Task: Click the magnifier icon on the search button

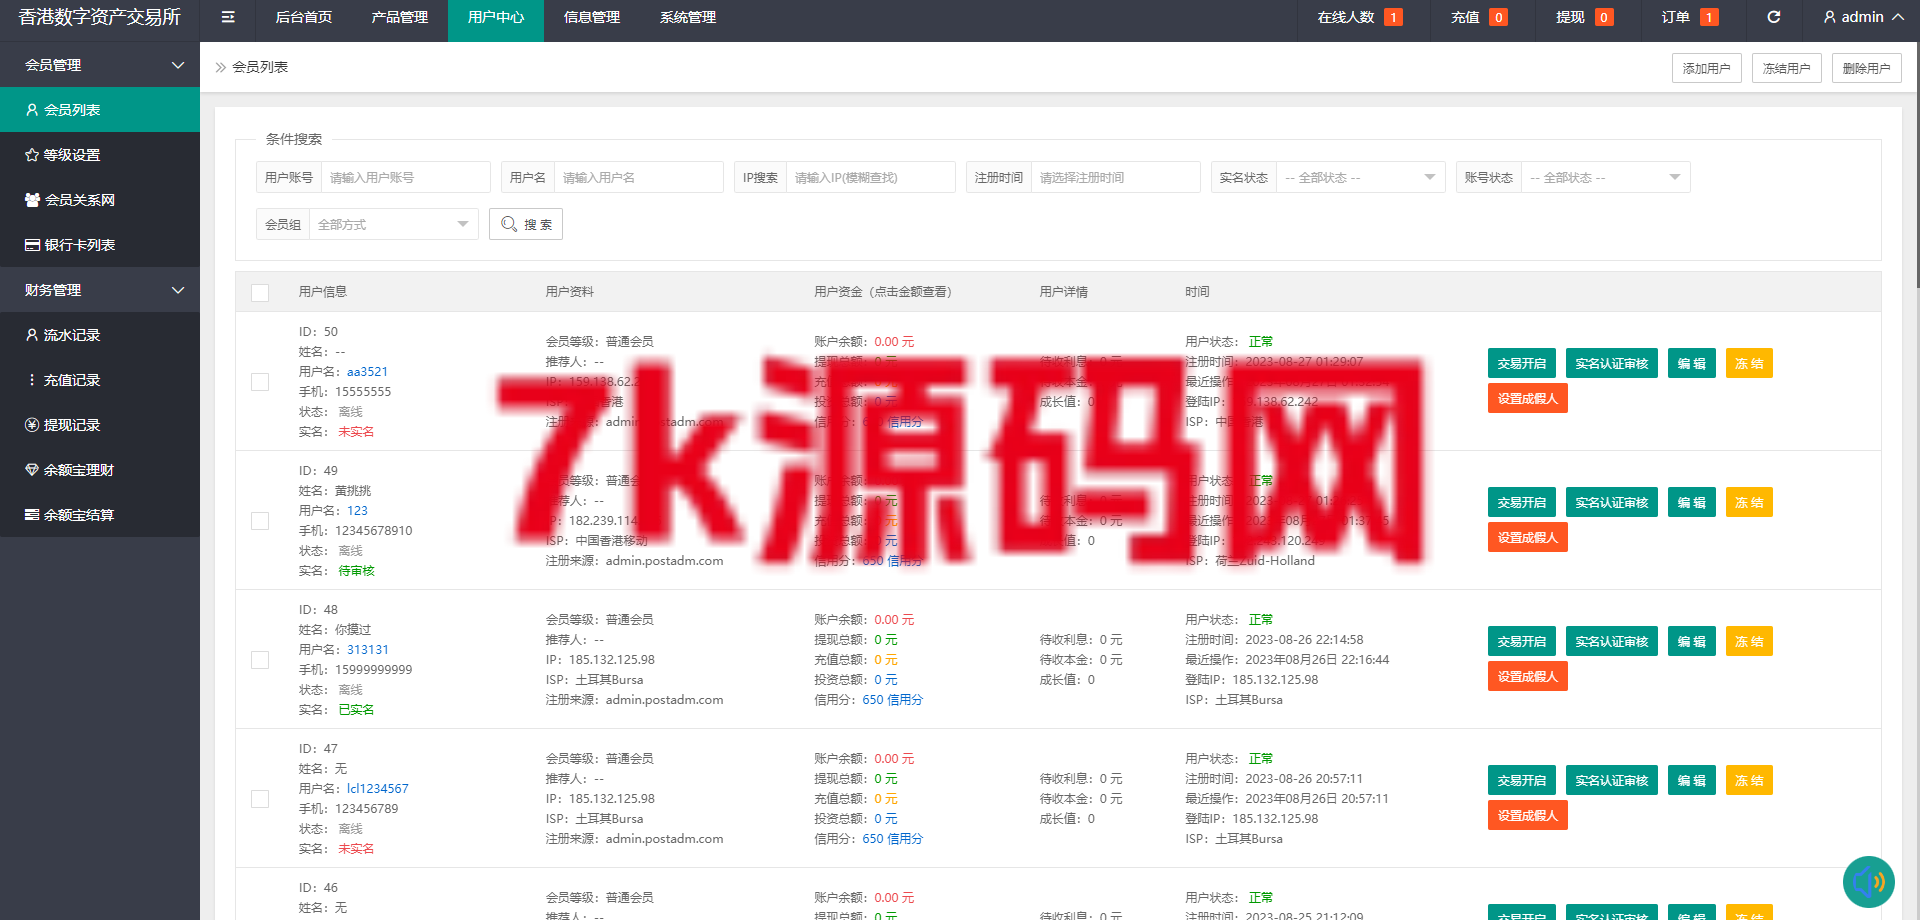Action: [509, 224]
